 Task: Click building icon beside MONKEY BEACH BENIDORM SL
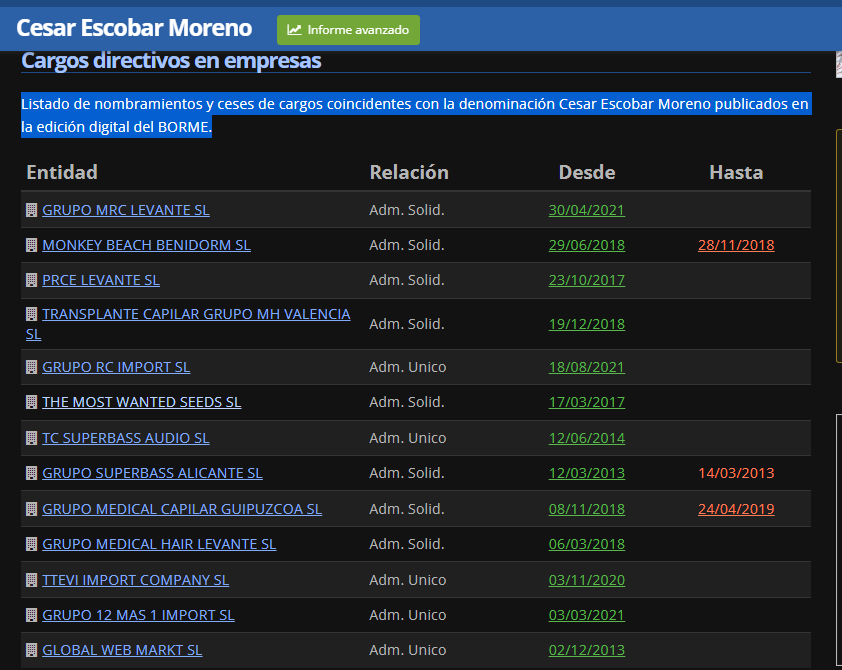32,245
